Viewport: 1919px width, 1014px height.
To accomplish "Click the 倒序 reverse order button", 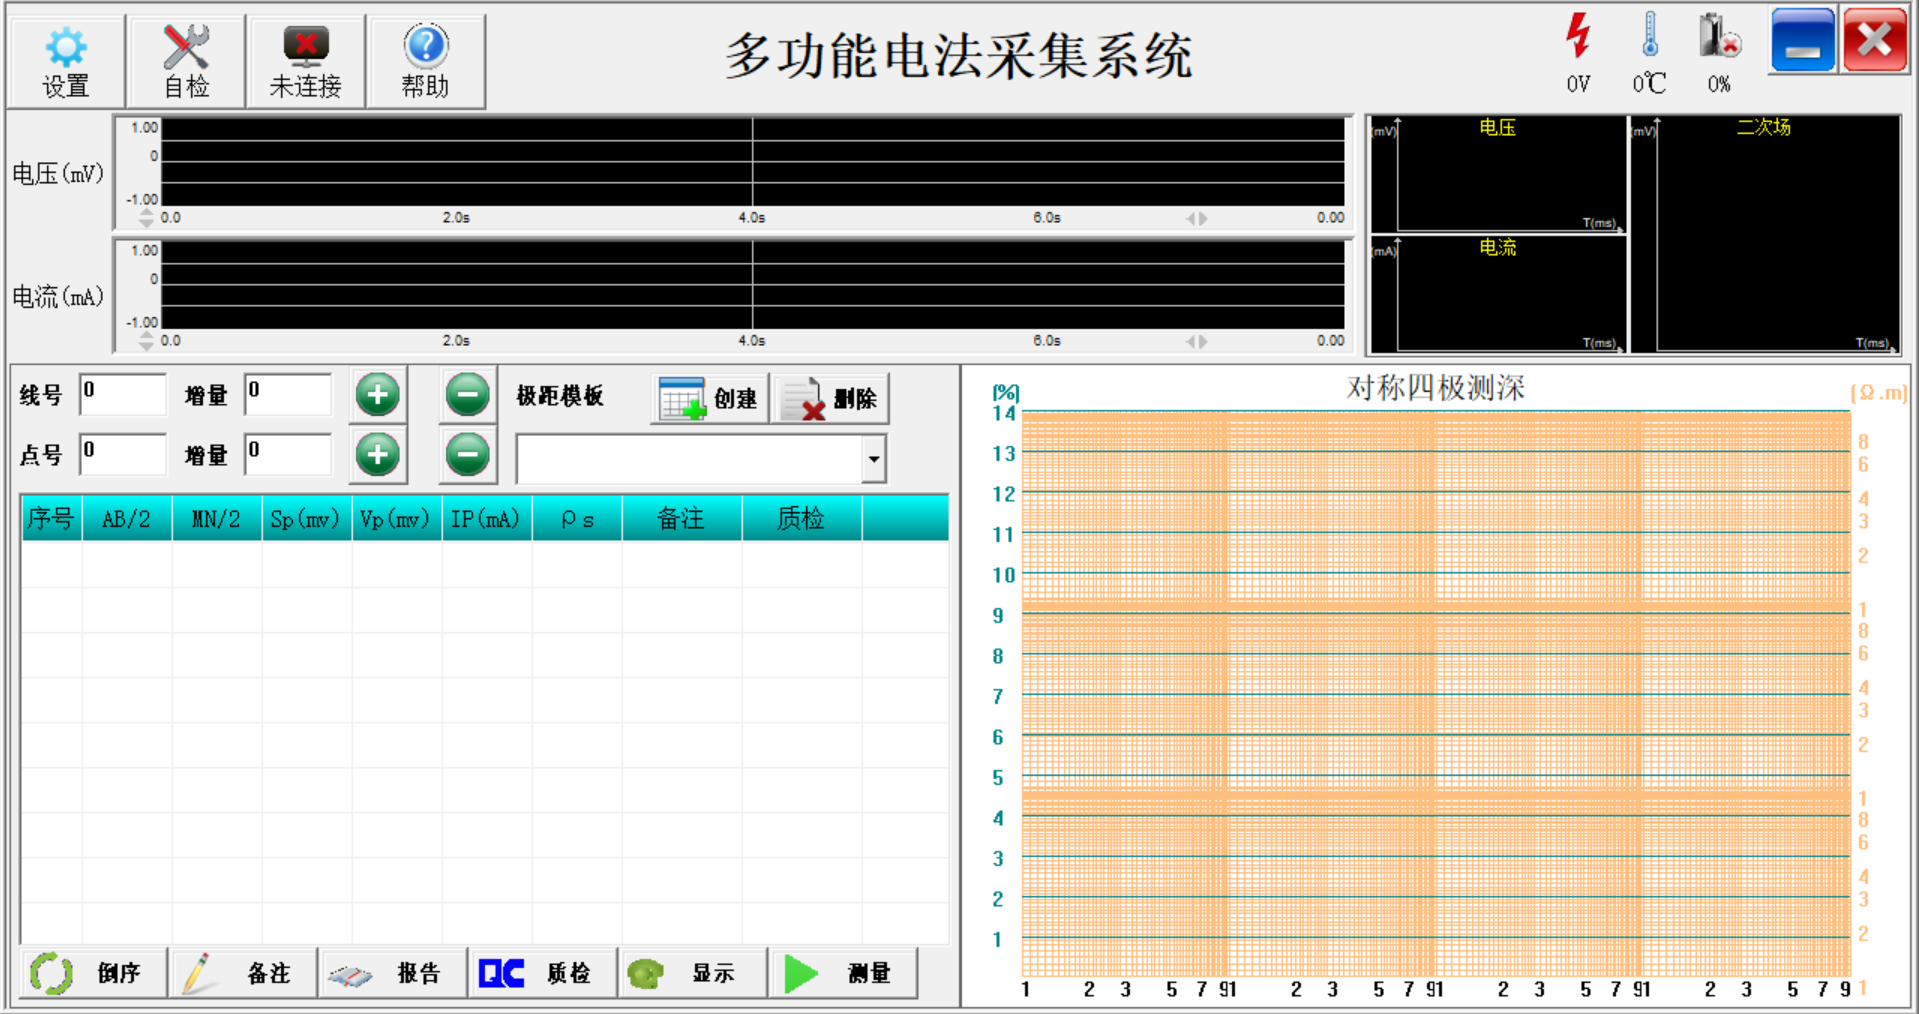I will point(93,973).
